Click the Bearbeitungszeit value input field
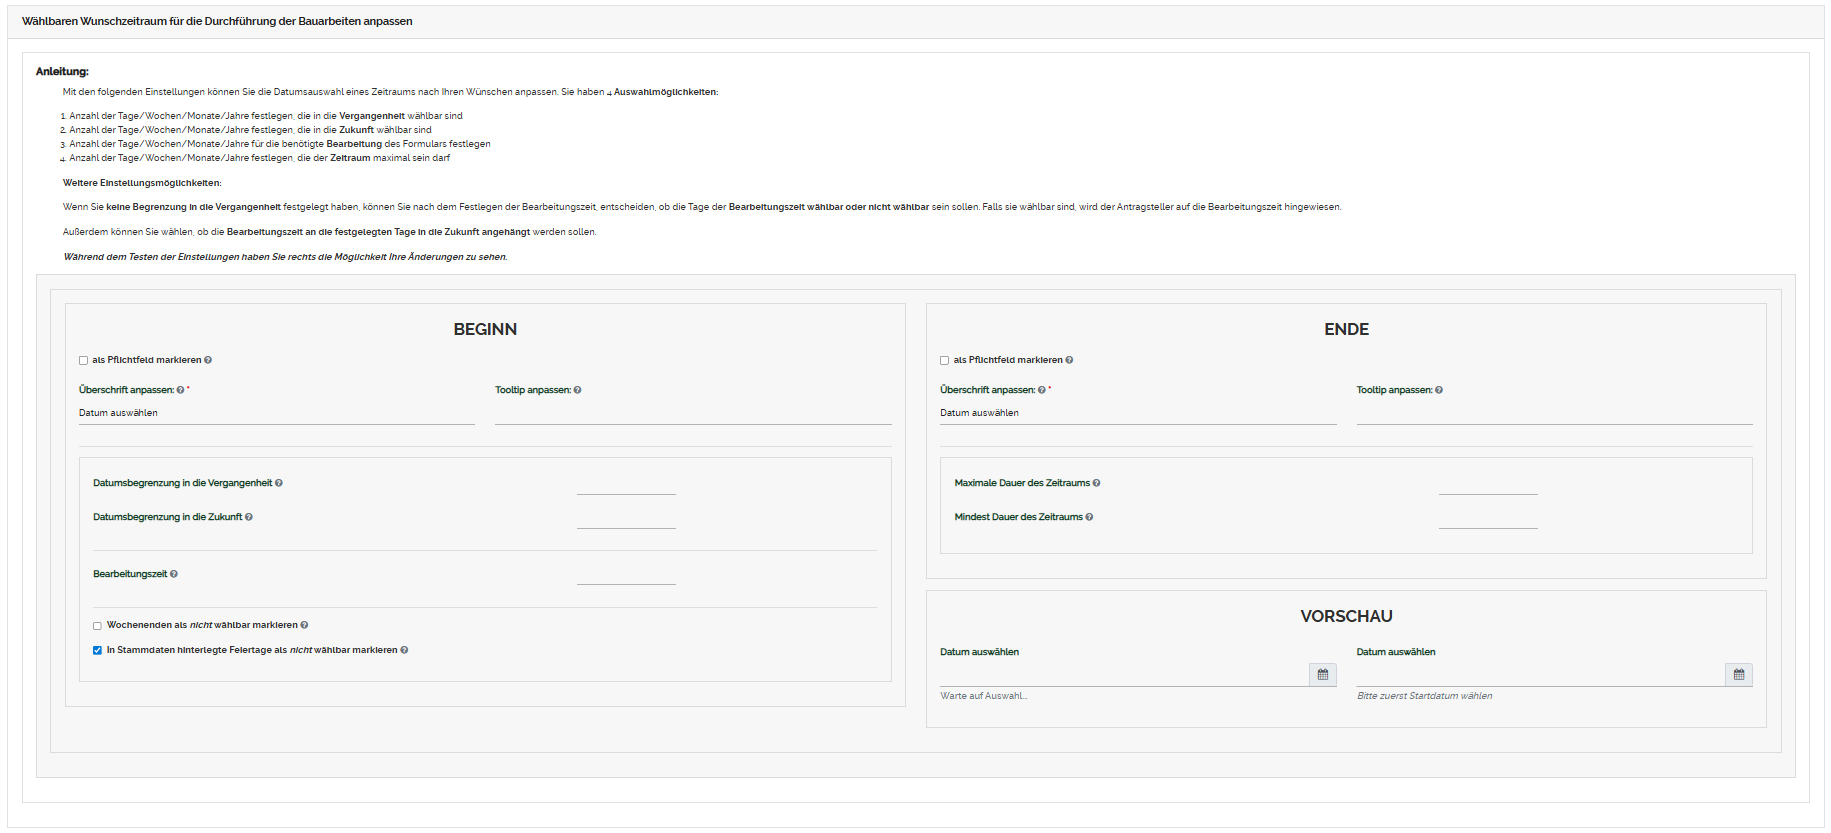This screenshot has width=1831, height=833. [x=626, y=574]
